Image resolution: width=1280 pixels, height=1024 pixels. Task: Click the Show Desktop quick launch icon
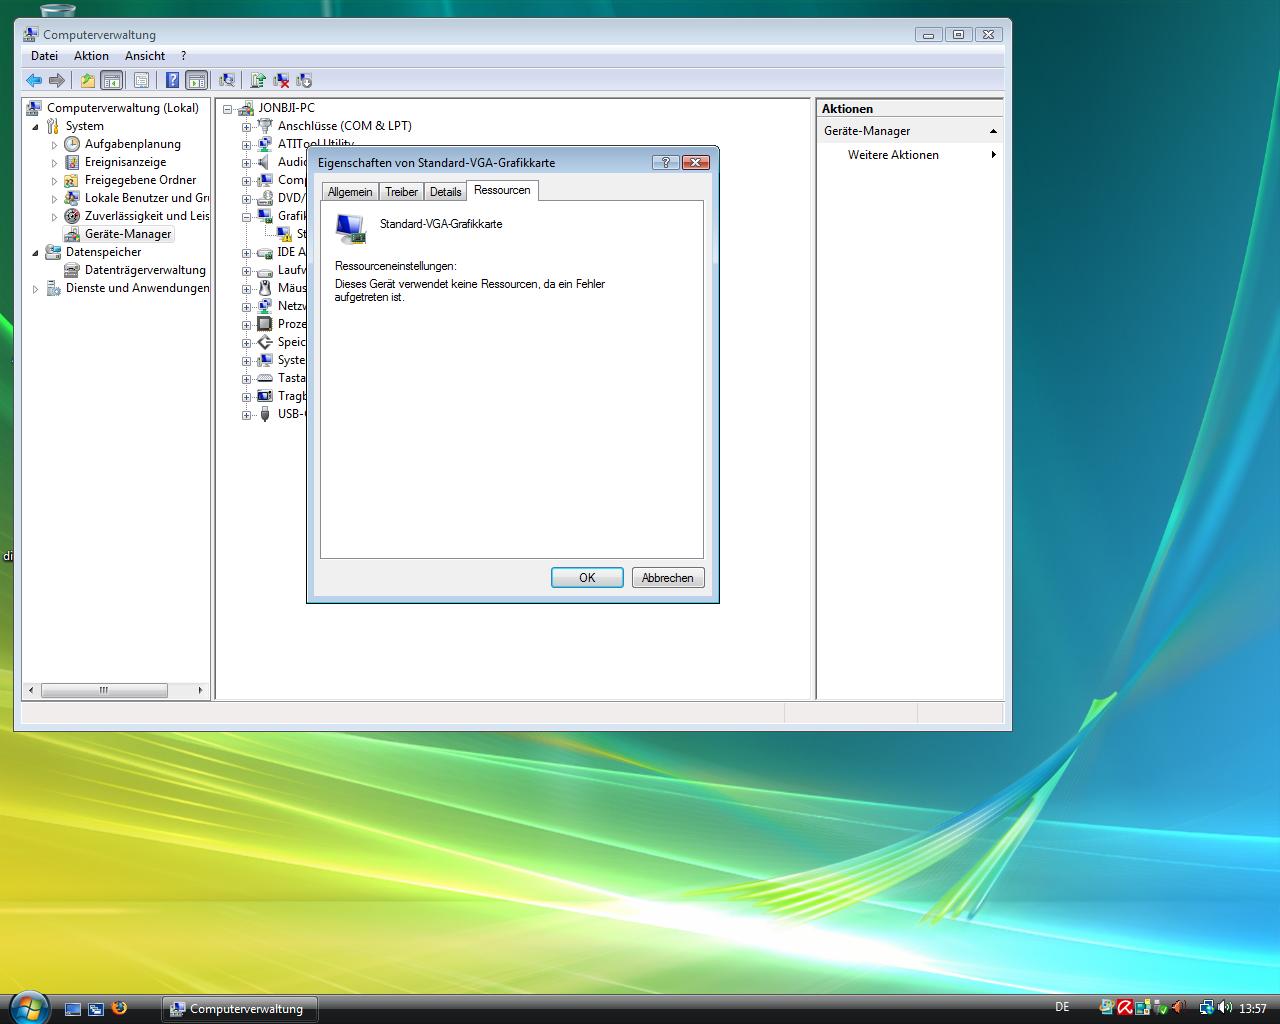pos(72,1009)
